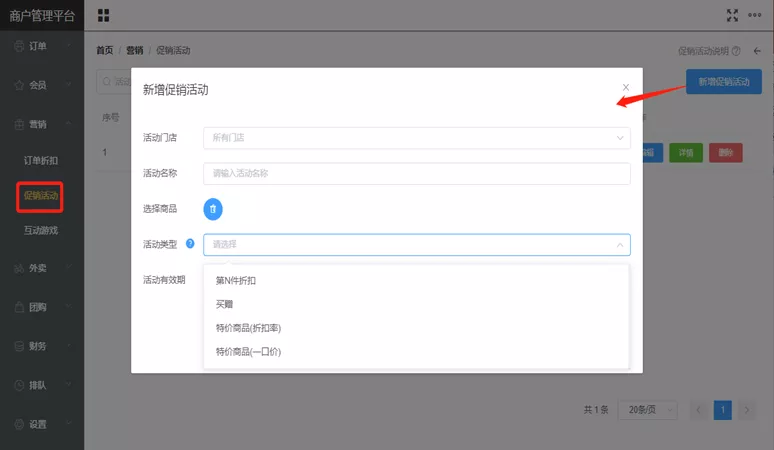Image resolution: width=774 pixels, height=450 pixels.
Task: Open 订单折扣 submenu item
Action: (x=41, y=161)
